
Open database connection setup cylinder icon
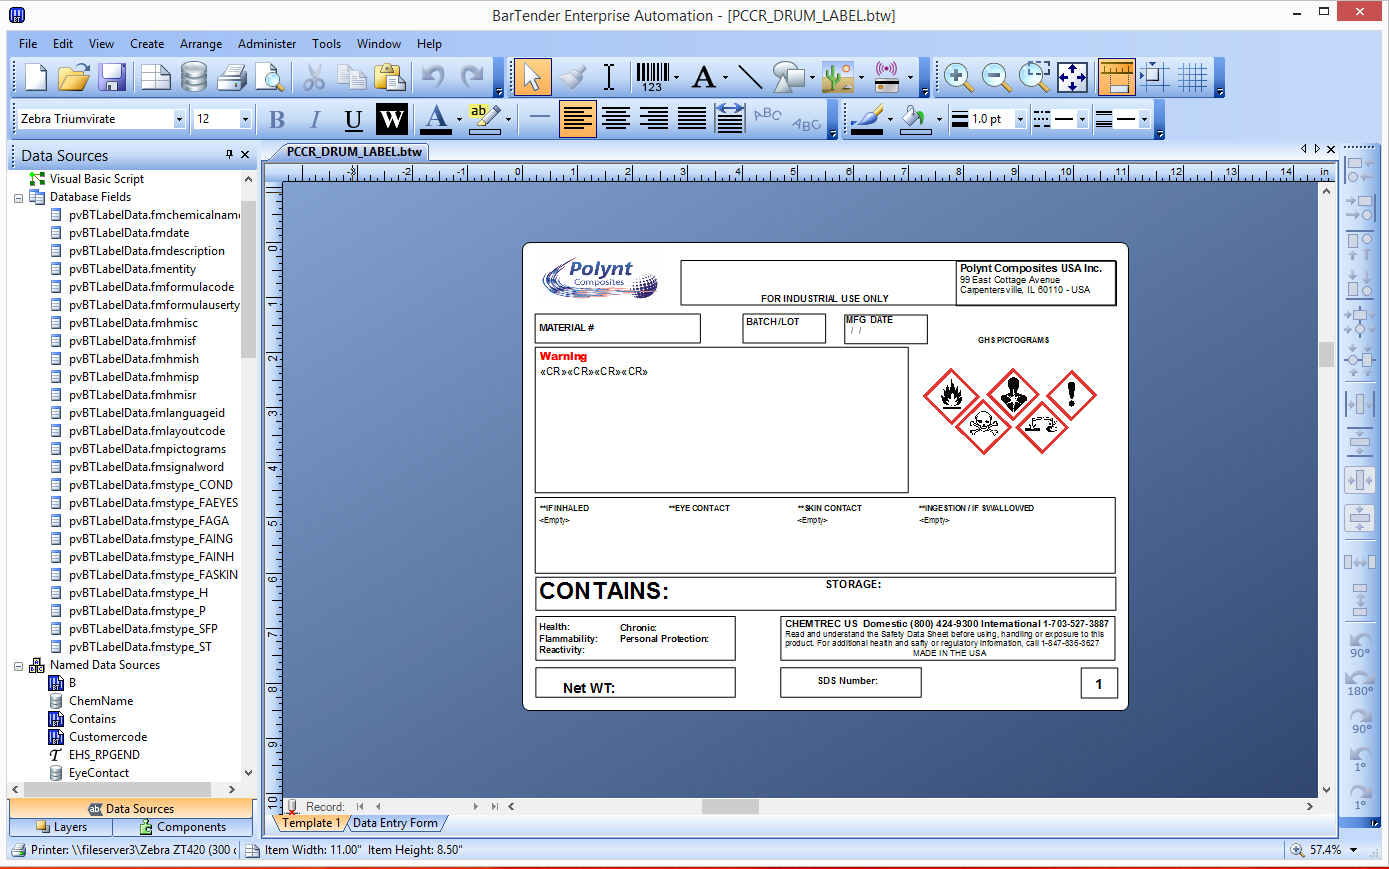194,77
